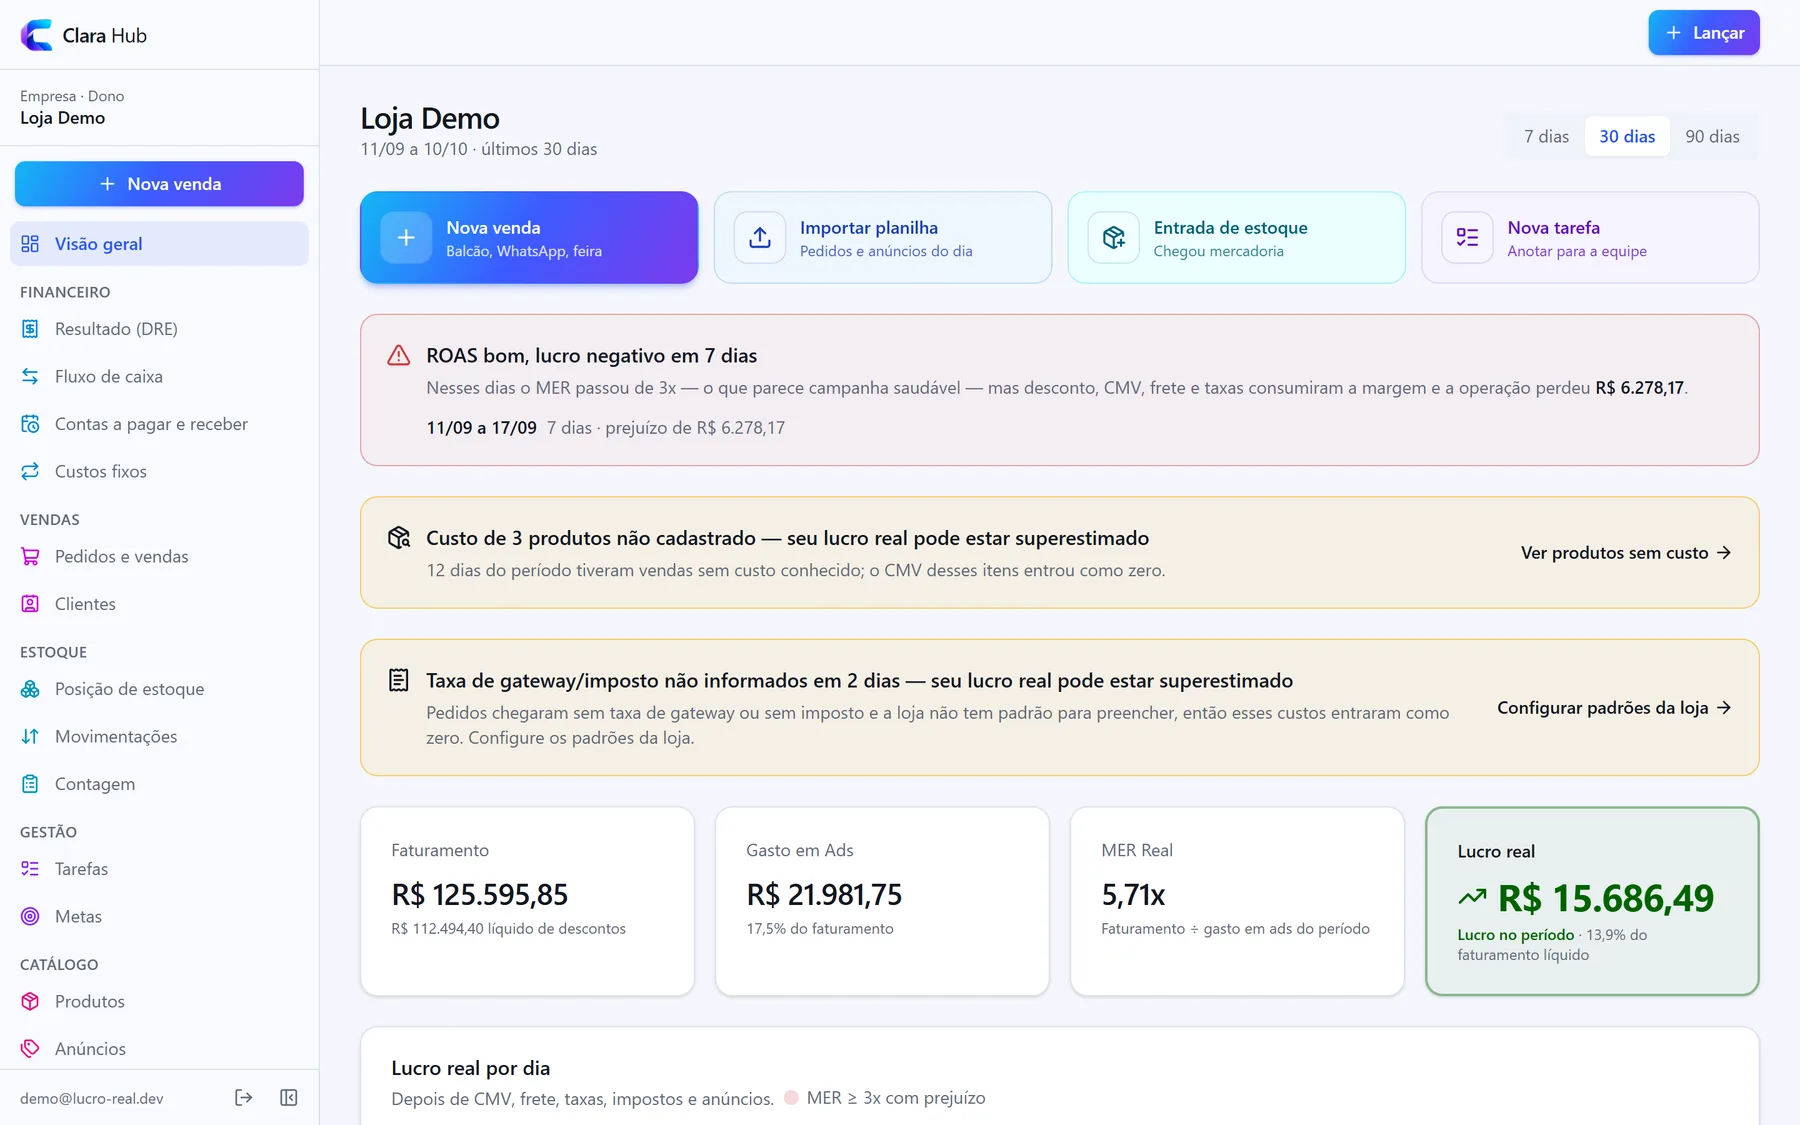Follow Configurar padrões da loja link

coord(1614,708)
